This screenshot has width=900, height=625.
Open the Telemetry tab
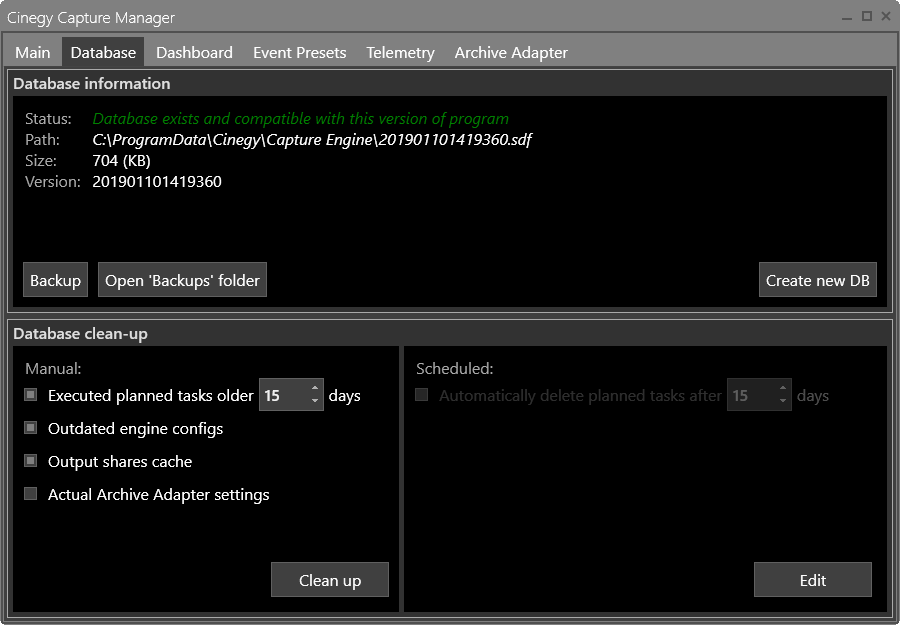pos(399,52)
